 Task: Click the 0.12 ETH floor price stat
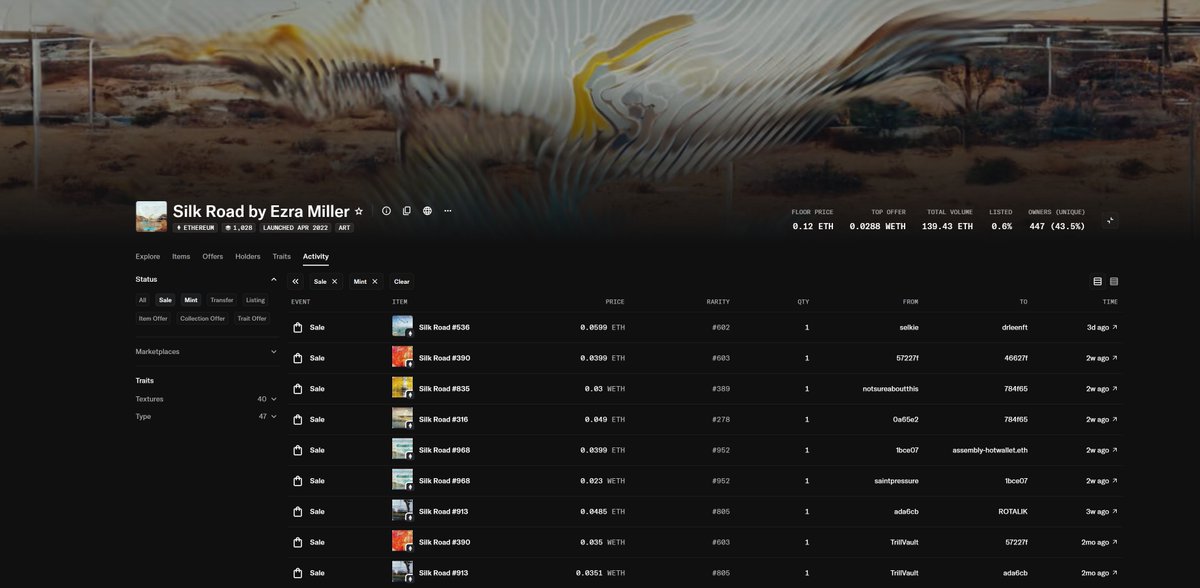coord(813,227)
